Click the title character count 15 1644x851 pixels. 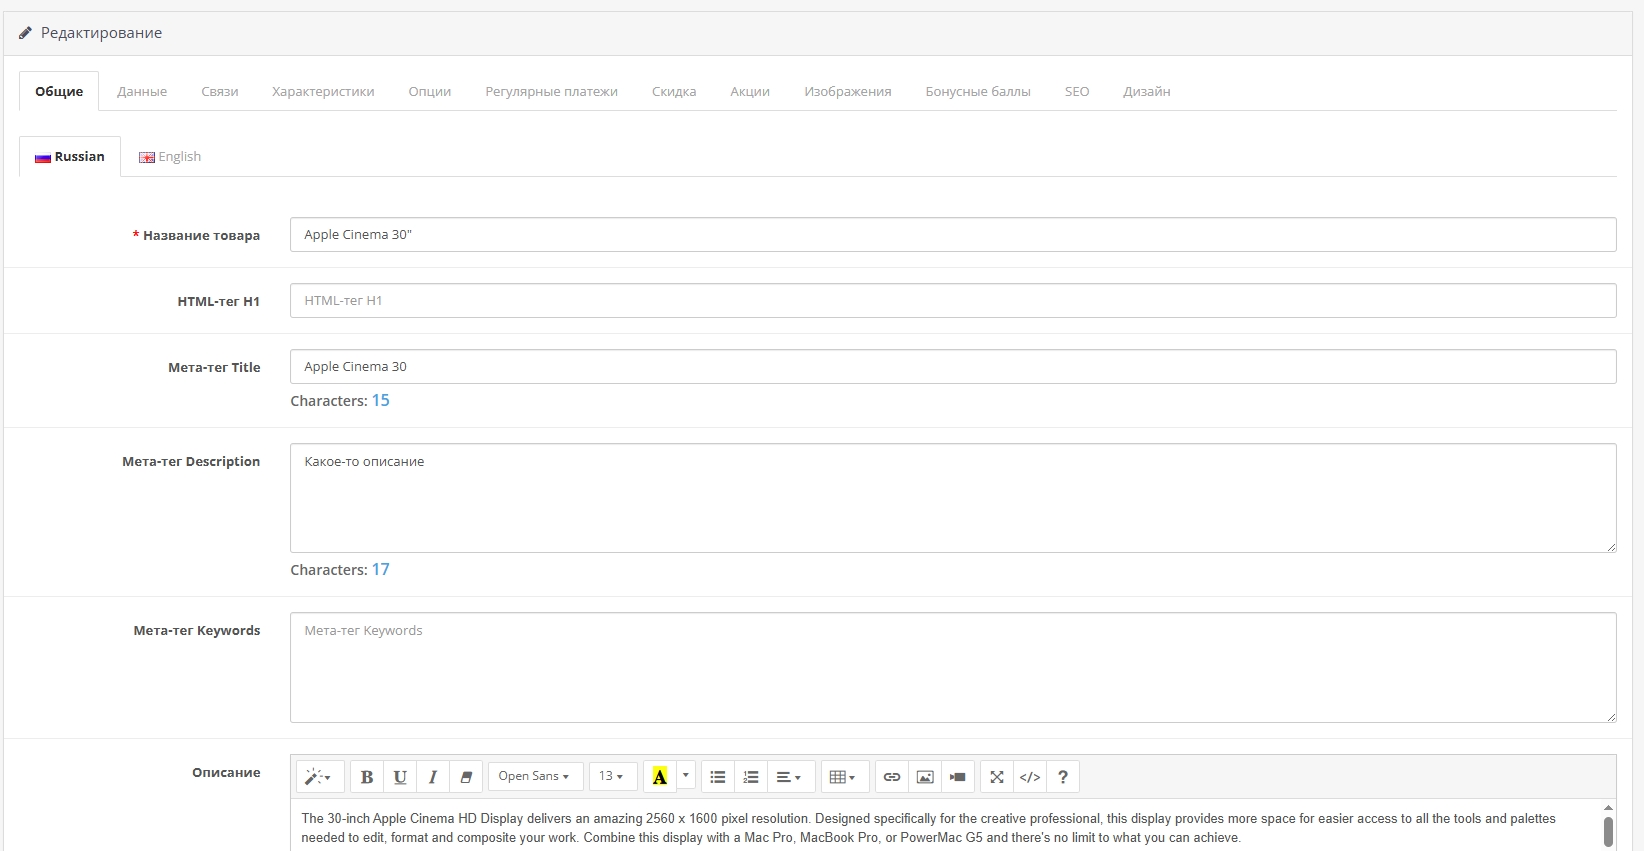[x=381, y=400]
